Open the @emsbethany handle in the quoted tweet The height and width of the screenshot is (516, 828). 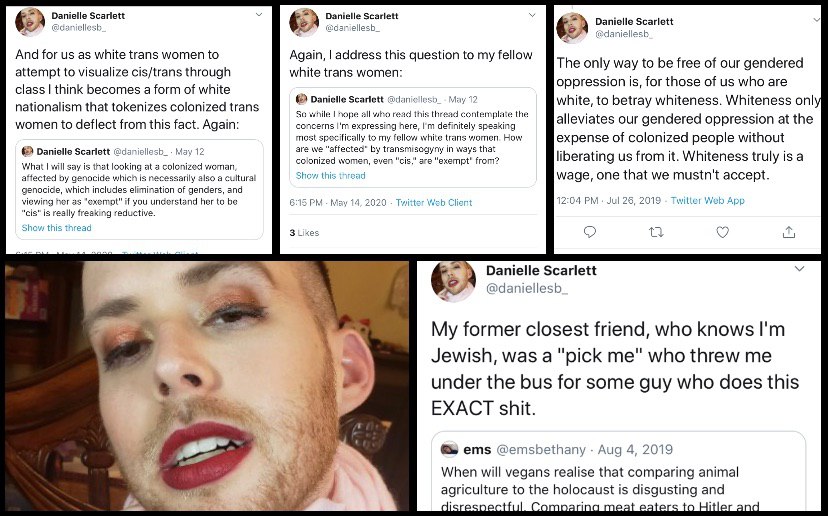(541, 449)
